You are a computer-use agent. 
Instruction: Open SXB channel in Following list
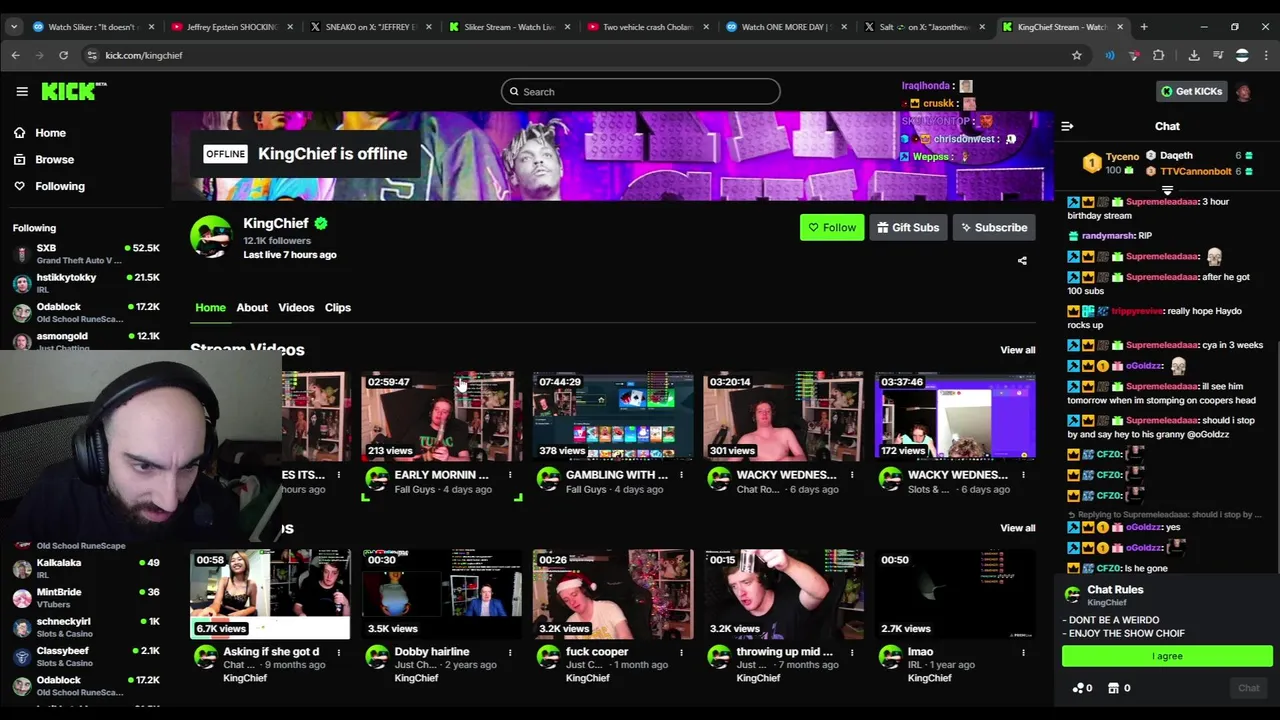pyautogui.click(x=86, y=254)
